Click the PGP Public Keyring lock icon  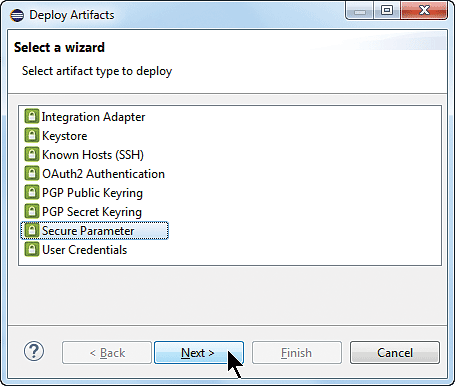tap(32, 193)
